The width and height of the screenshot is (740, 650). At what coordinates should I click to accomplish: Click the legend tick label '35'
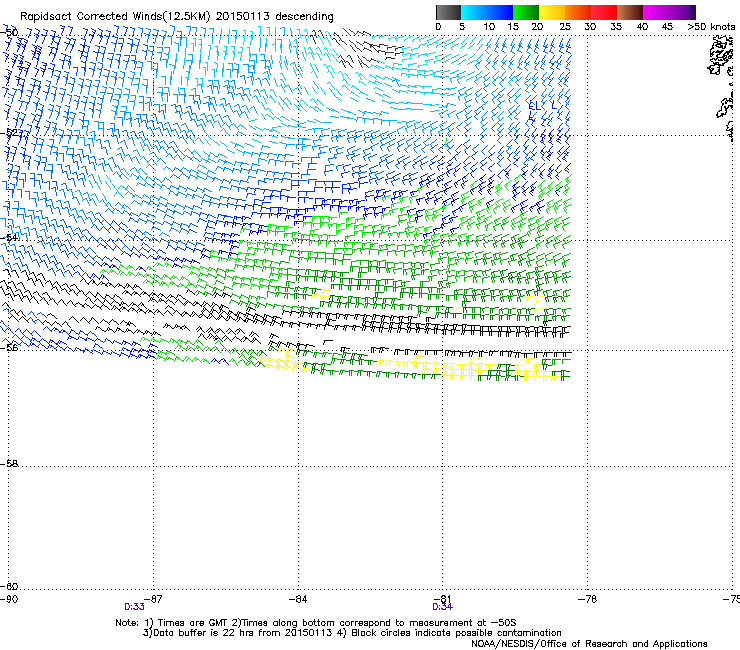point(616,27)
